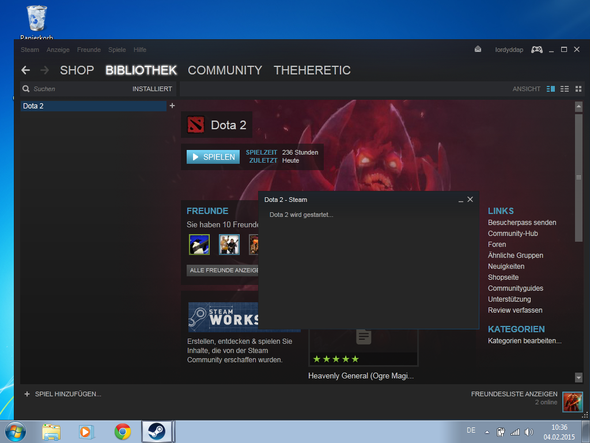This screenshot has width=590, height=443.
Task: Open the INSTALLIERT filter dropdown
Action: pyautogui.click(x=152, y=89)
